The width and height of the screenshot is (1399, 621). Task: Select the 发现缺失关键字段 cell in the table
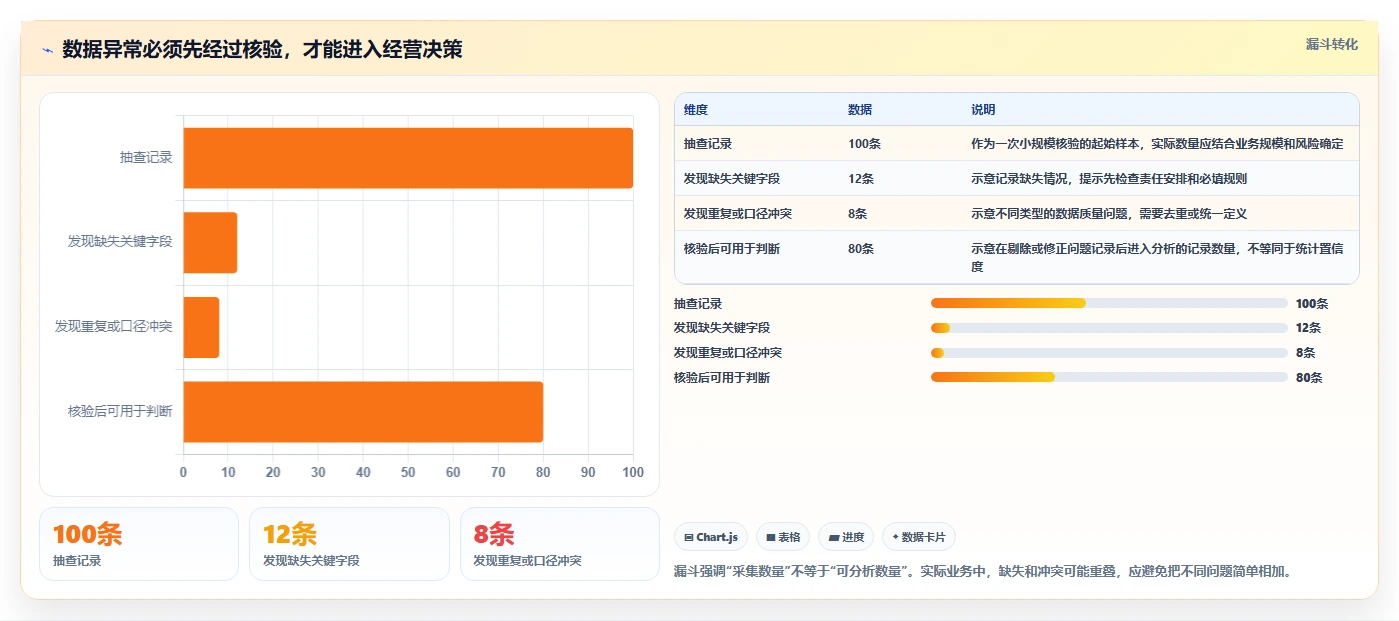[x=732, y=179]
